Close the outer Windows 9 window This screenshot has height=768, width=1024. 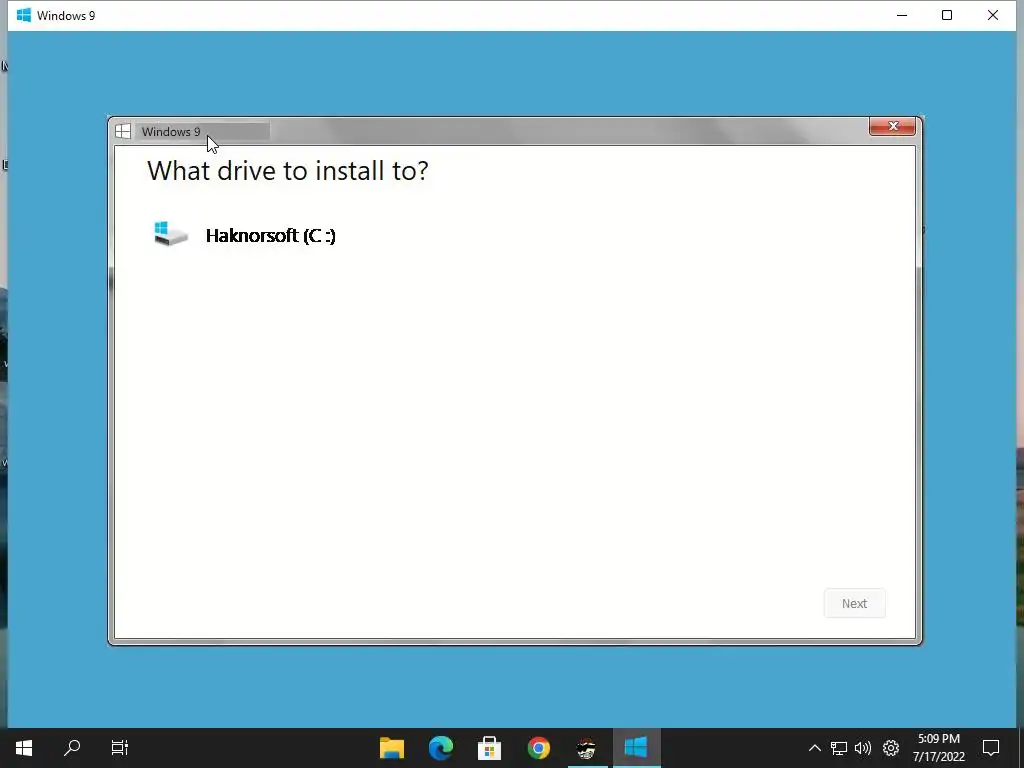point(993,15)
